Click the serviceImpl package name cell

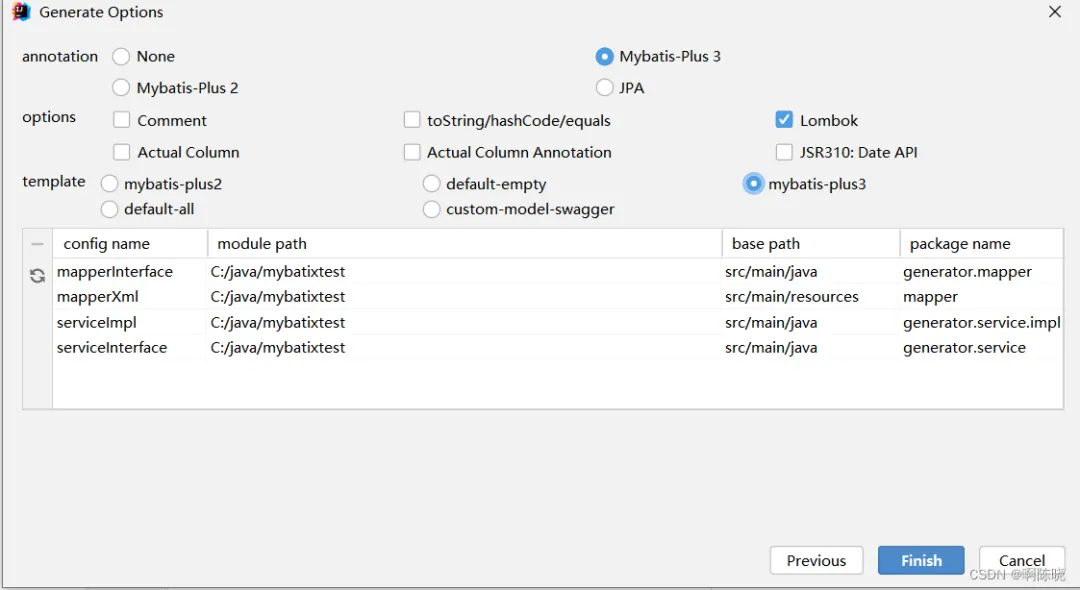(980, 322)
